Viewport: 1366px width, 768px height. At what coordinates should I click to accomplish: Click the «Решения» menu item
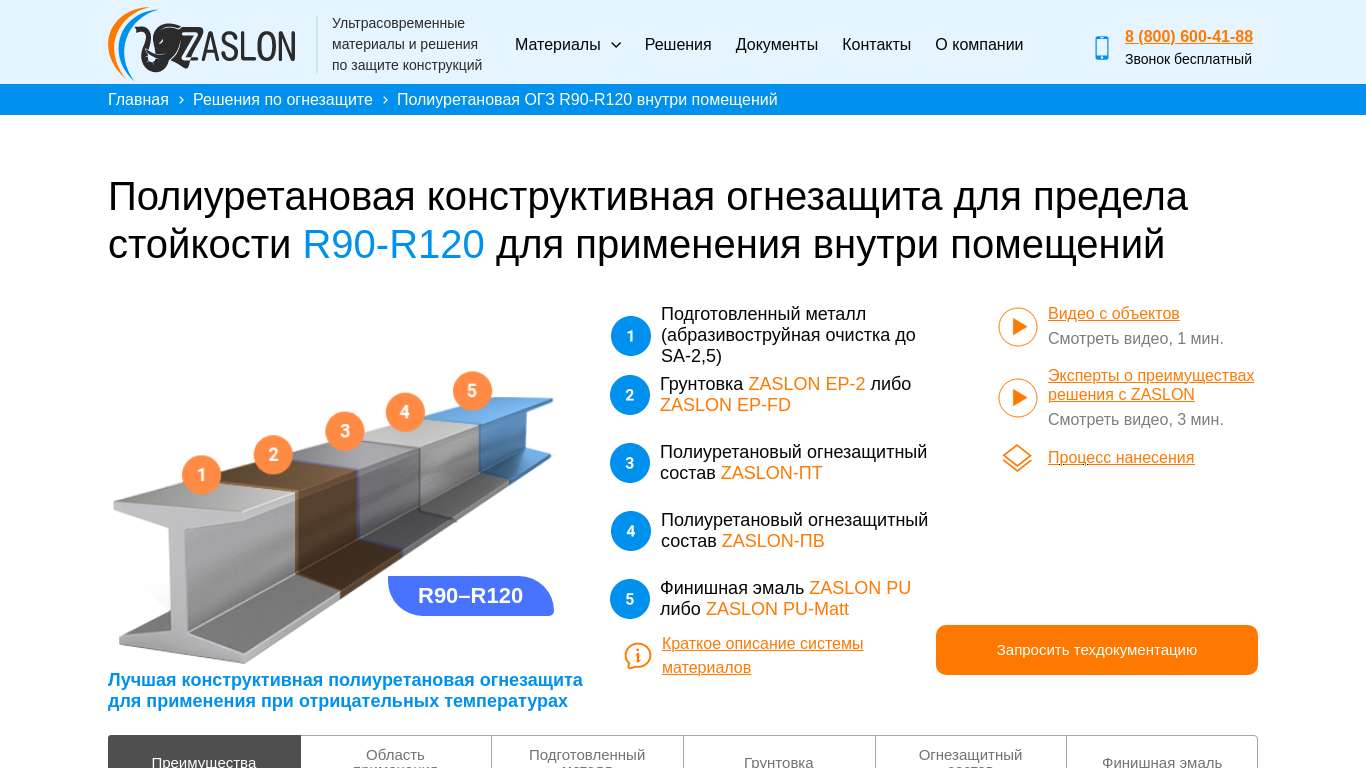[677, 44]
